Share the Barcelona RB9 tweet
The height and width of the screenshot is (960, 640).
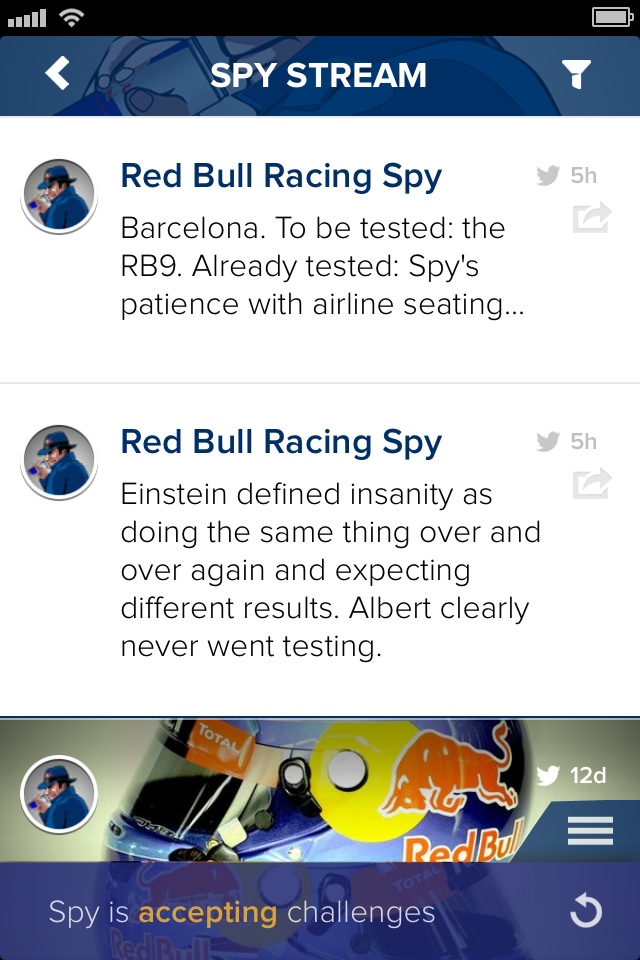(591, 217)
